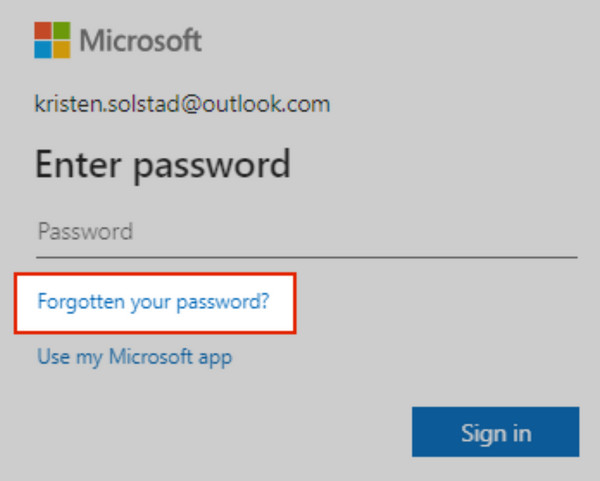Viewport: 600px width, 481px height.
Task: Click the blue square in Microsoft logo
Action: pyautogui.click(x=43, y=50)
